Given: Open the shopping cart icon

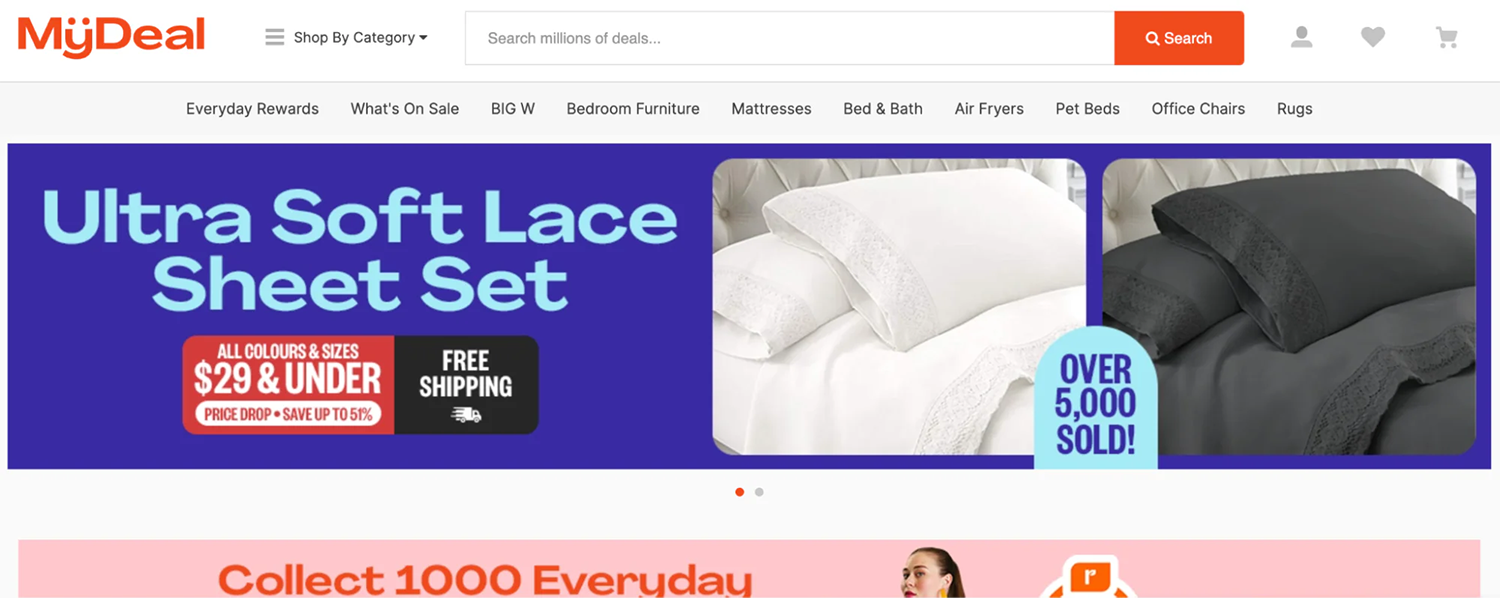Looking at the screenshot, I should (x=1447, y=38).
